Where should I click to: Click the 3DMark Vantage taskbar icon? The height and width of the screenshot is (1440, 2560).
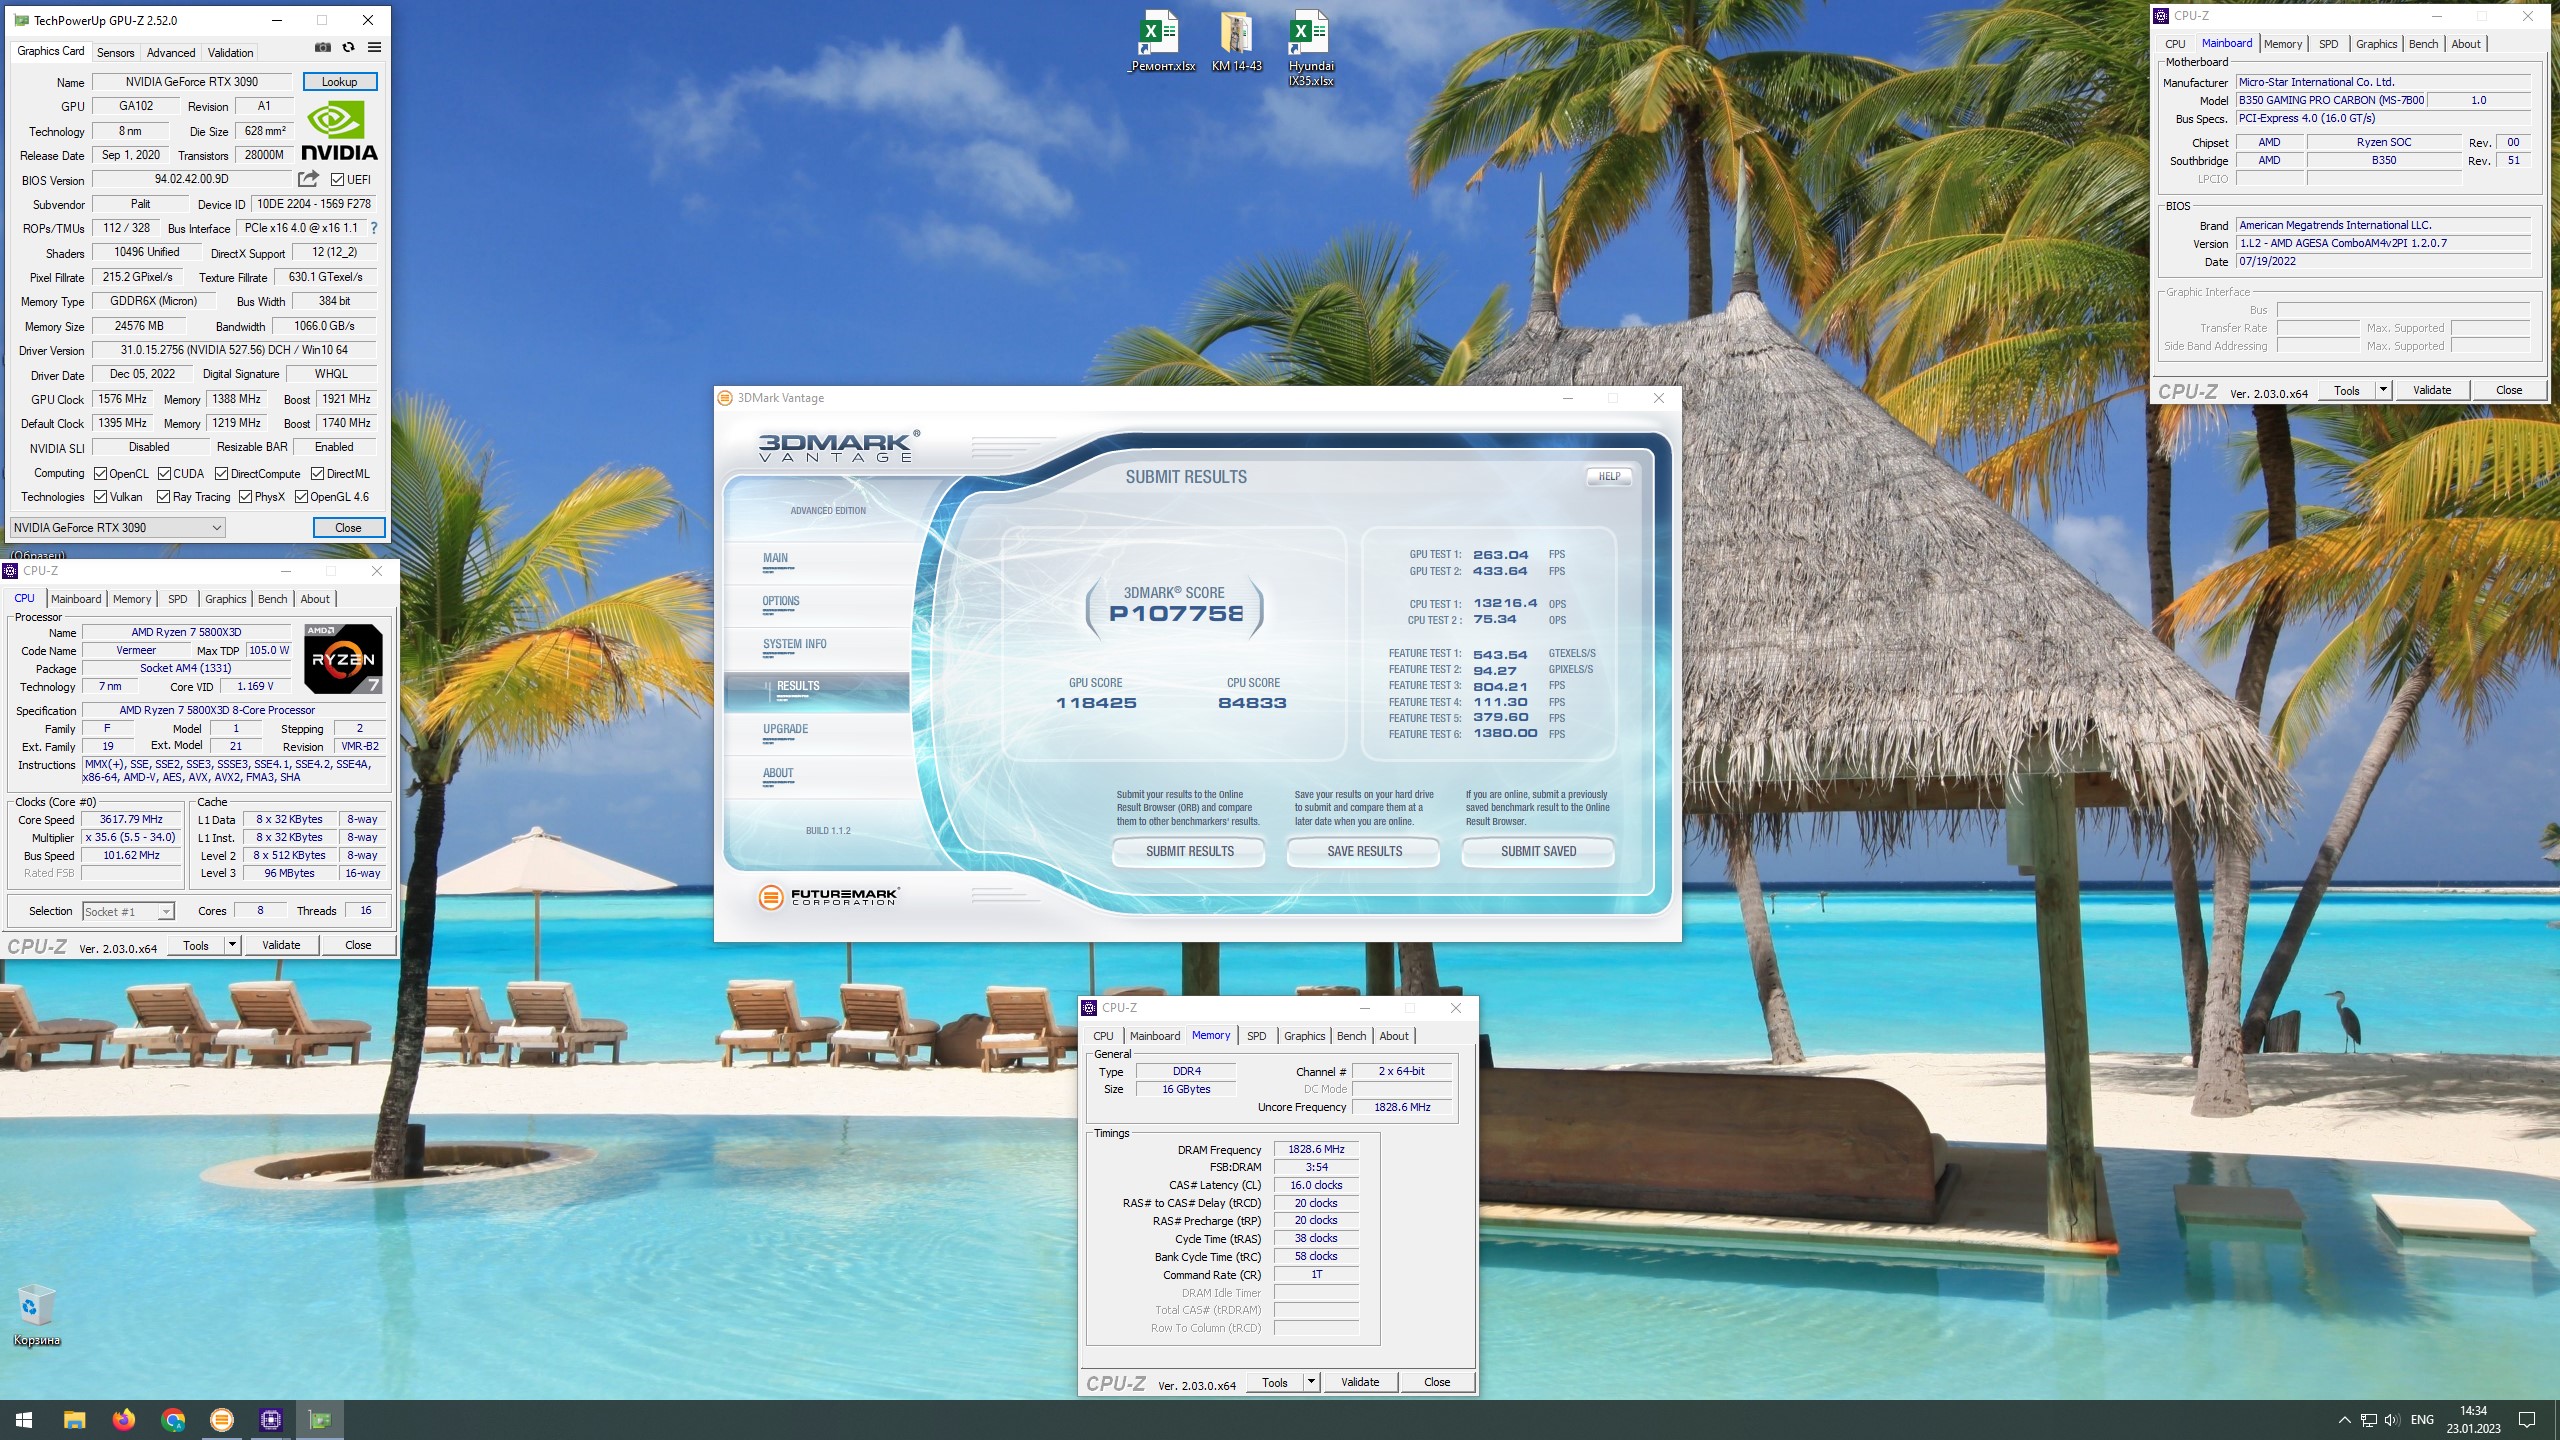222,1420
